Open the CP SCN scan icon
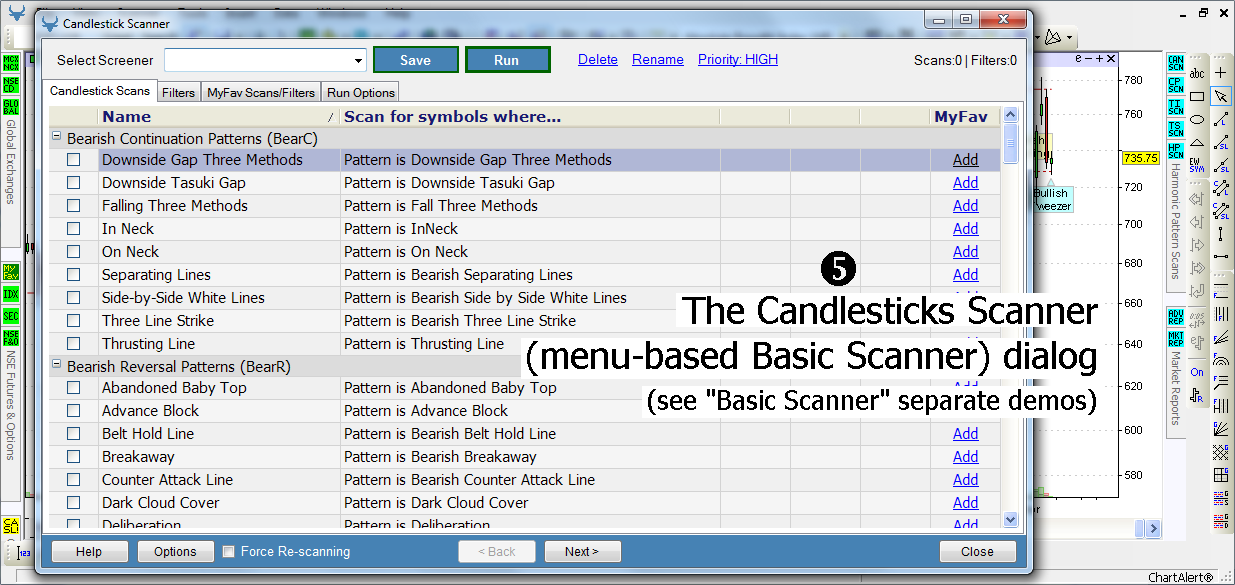Viewport: 1235px width, 585px height. point(1175,85)
